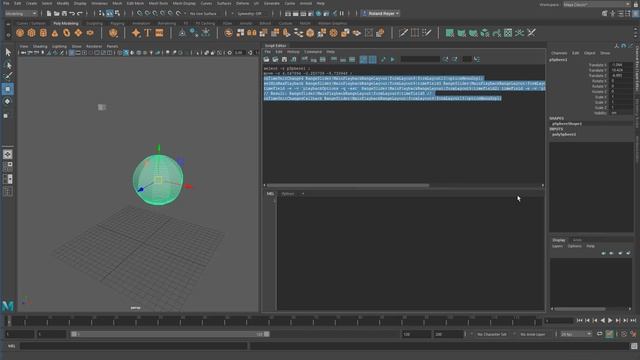Click the New scene icon
This screenshot has width=640, height=360.
pyautogui.click(x=49, y=13)
